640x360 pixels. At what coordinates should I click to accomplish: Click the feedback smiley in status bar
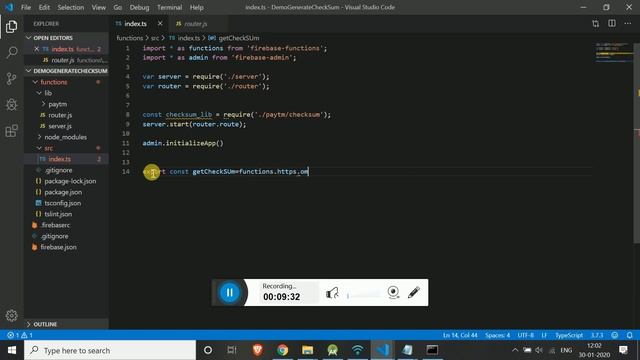coord(615,335)
